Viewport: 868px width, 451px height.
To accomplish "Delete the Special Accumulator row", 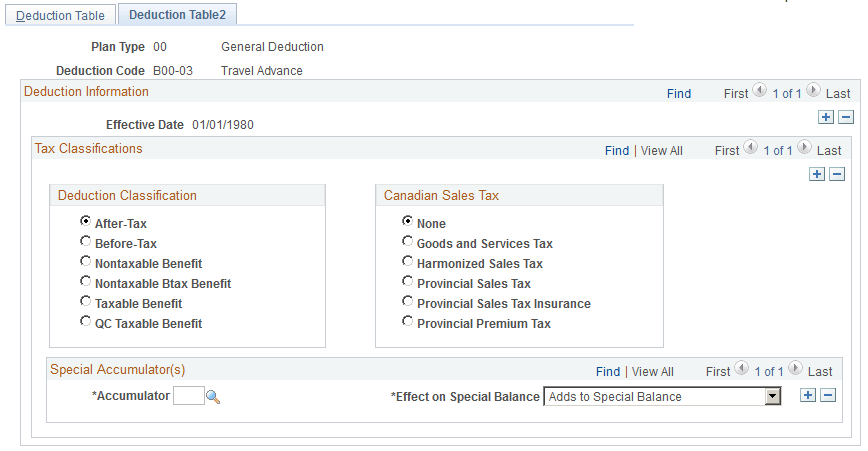I will [828, 395].
